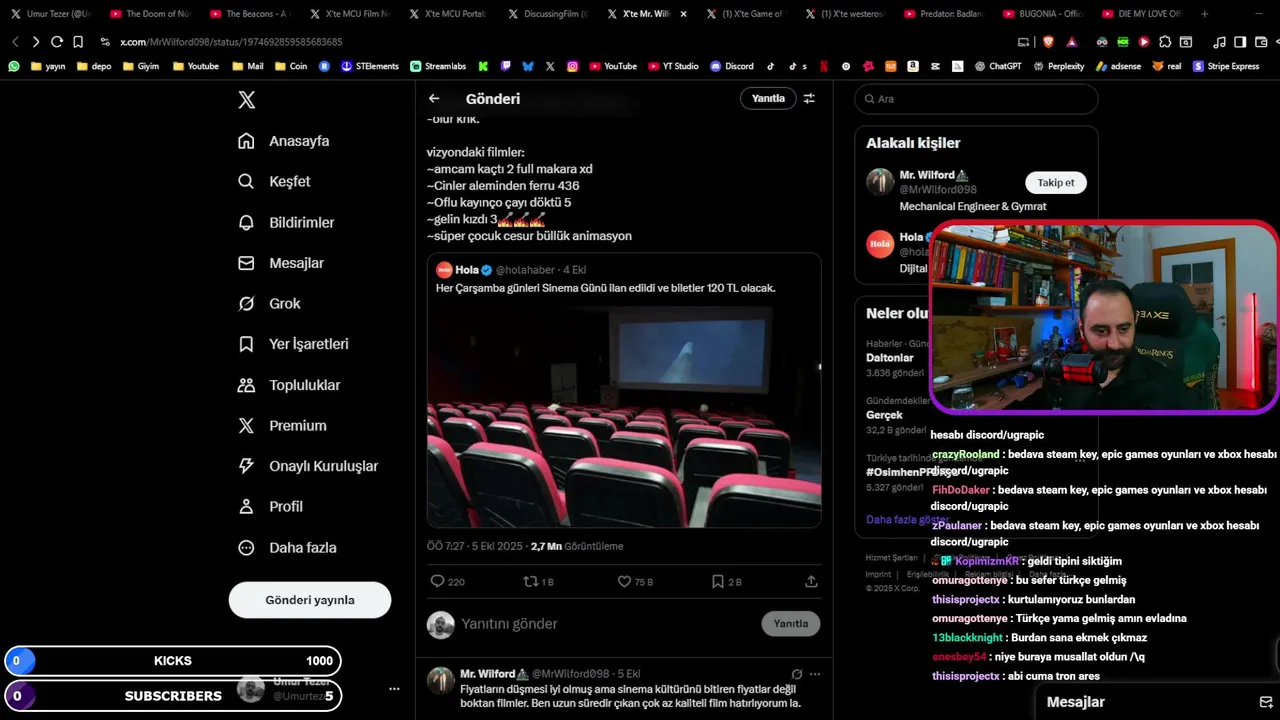Click Gönderi yayınla button
Viewport: 1280px width, 720px height.
[310, 600]
